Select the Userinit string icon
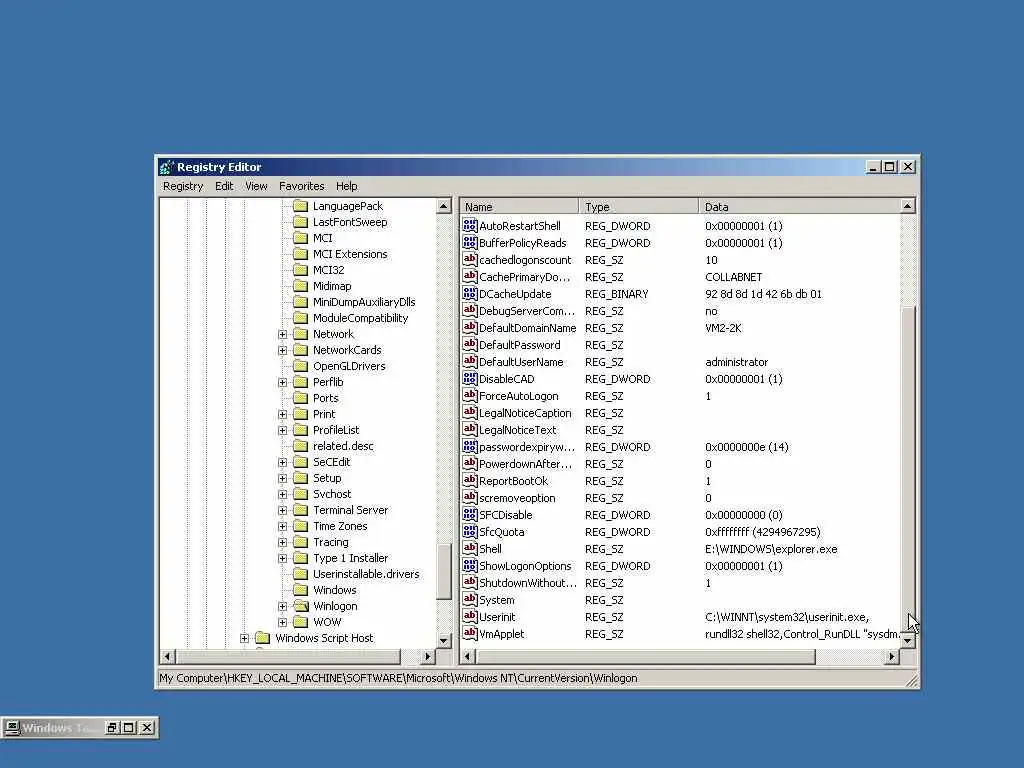 click(470, 616)
